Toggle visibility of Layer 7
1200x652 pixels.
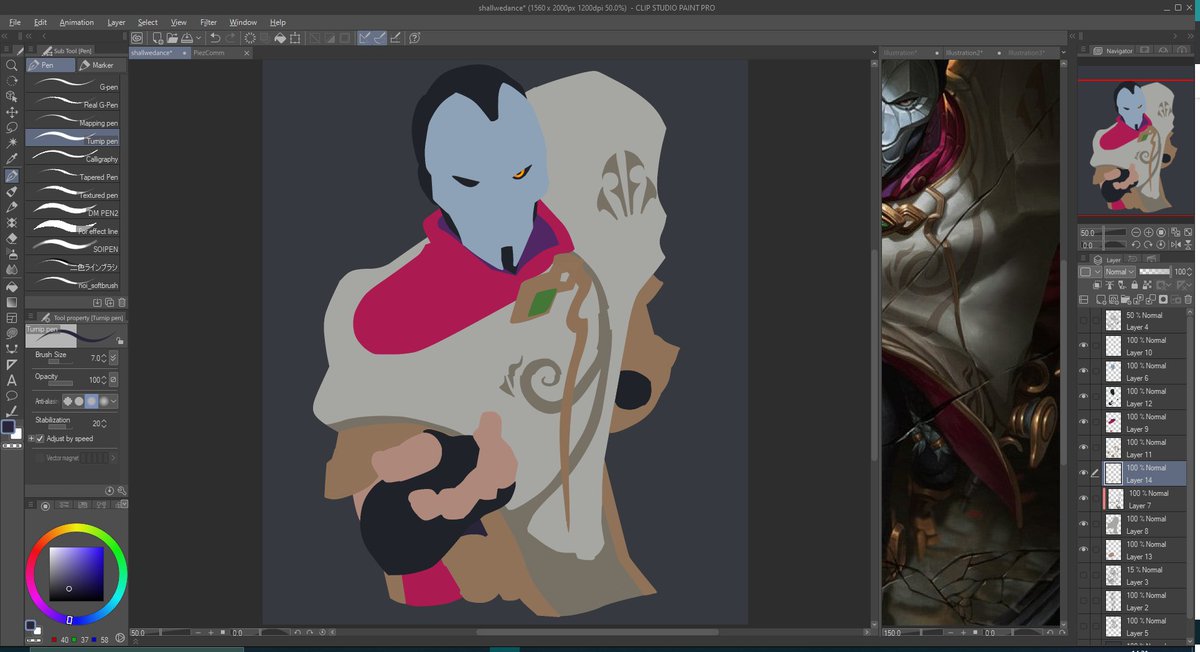[1084, 499]
